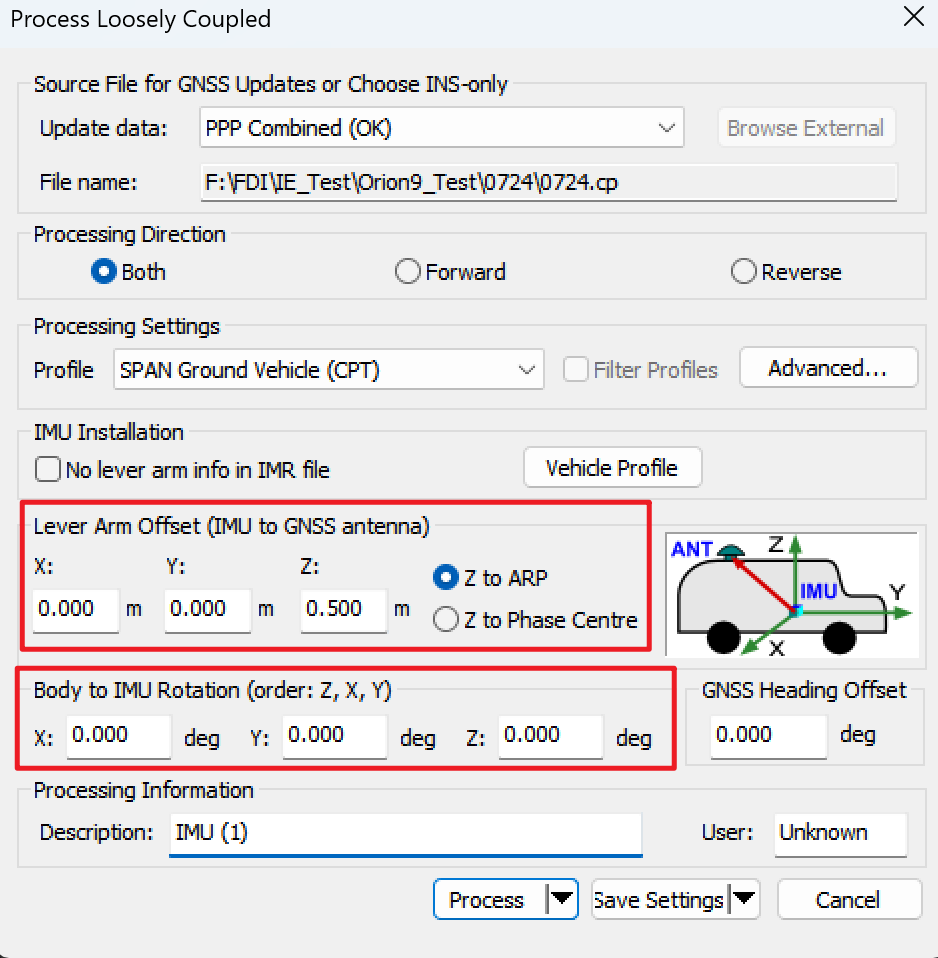Expand the Profile combo box
This screenshot has height=958, width=938.
(328, 370)
